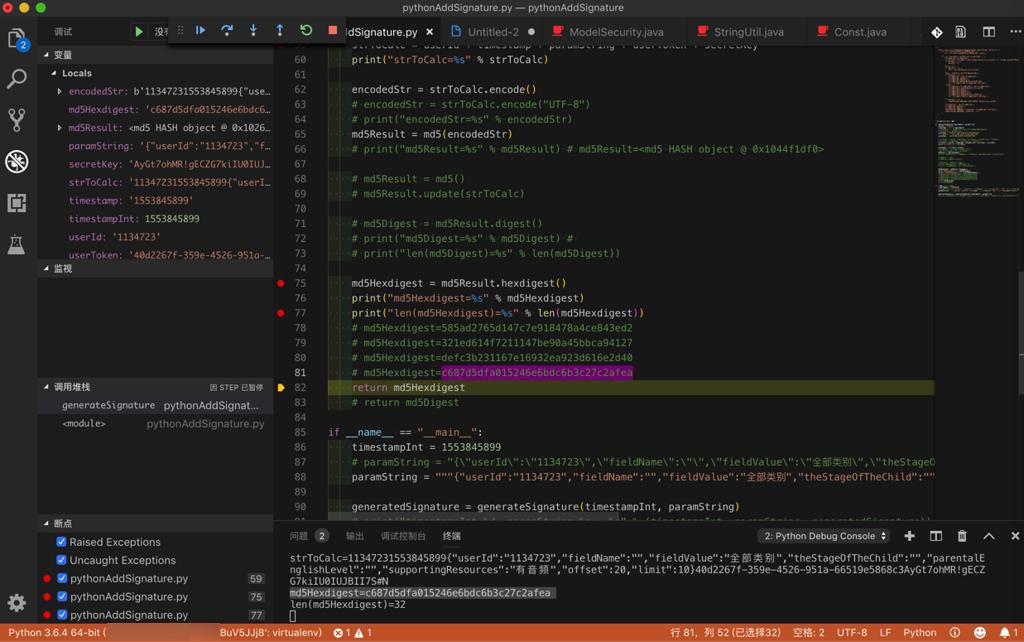The height and width of the screenshot is (642, 1024).
Task: Kill terminal using the trash icon
Action: coord(962,536)
